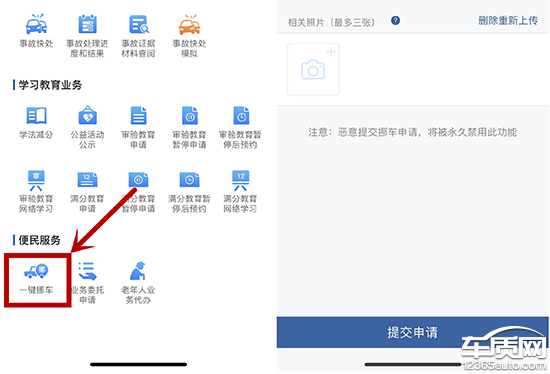
Task: Open 满分教育暂停申请 icon
Action: 138,180
